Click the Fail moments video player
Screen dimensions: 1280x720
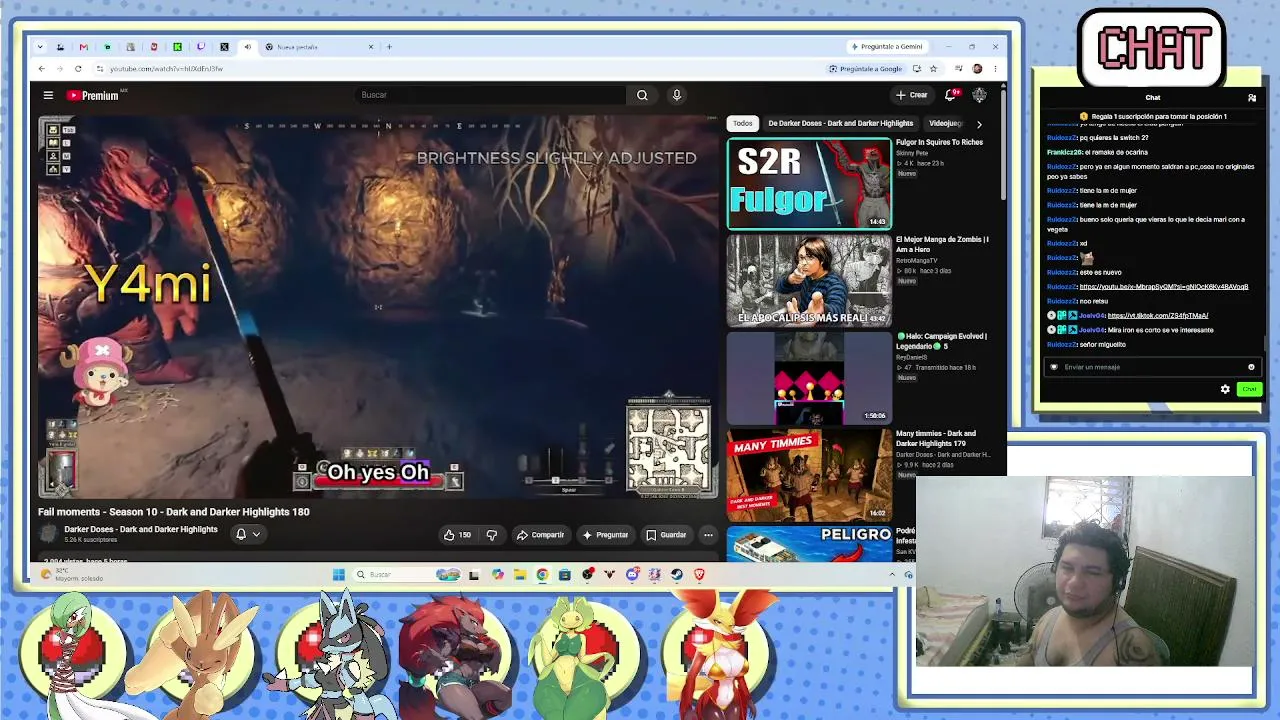click(x=378, y=306)
